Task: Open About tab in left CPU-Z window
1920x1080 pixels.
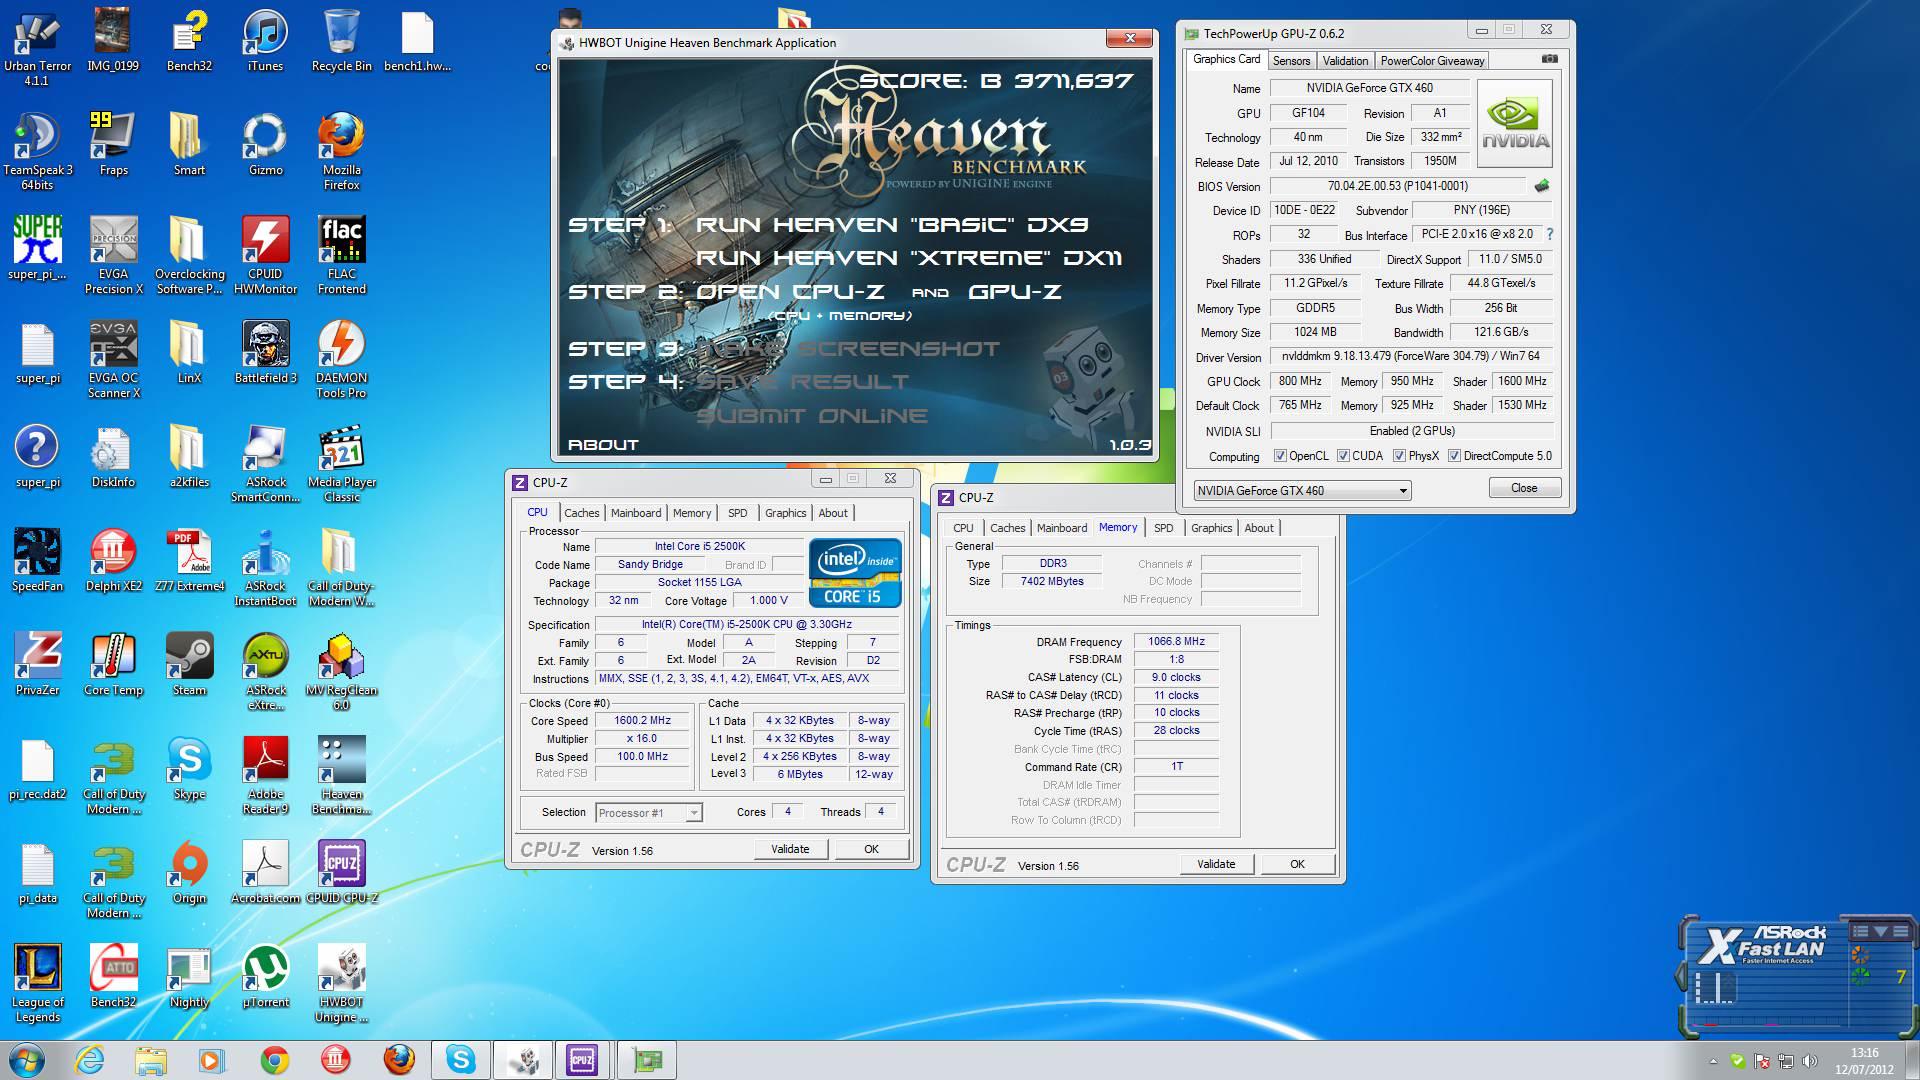Action: 833,513
